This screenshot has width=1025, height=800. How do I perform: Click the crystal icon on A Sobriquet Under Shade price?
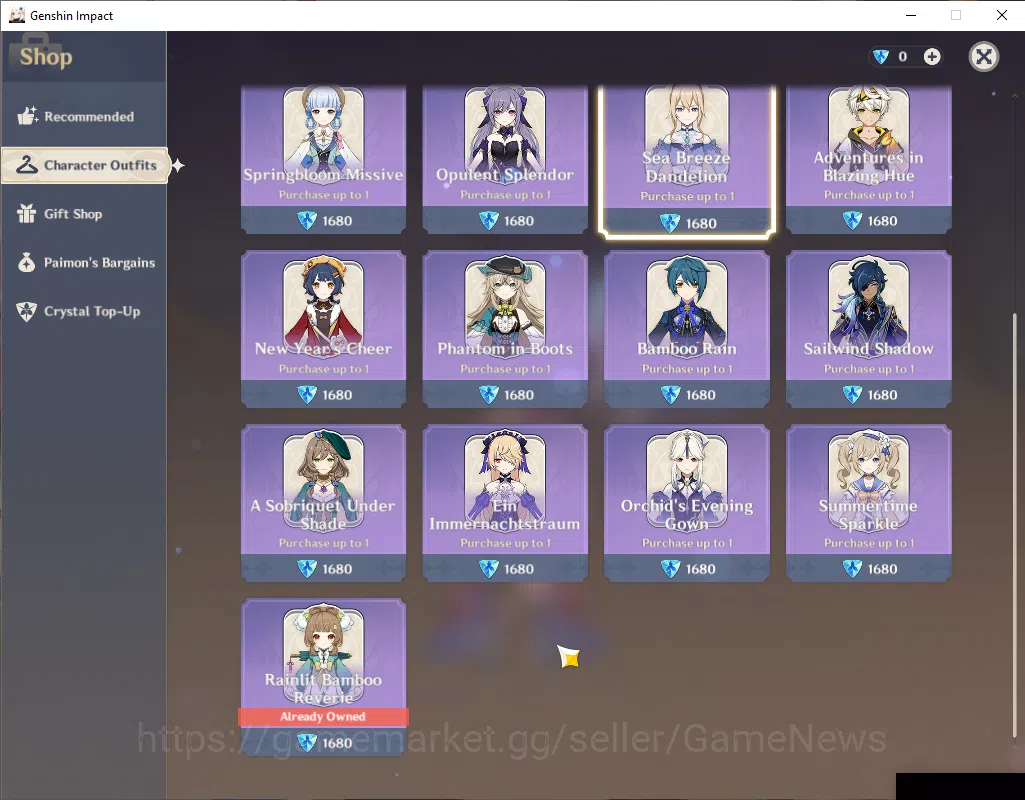[307, 569]
